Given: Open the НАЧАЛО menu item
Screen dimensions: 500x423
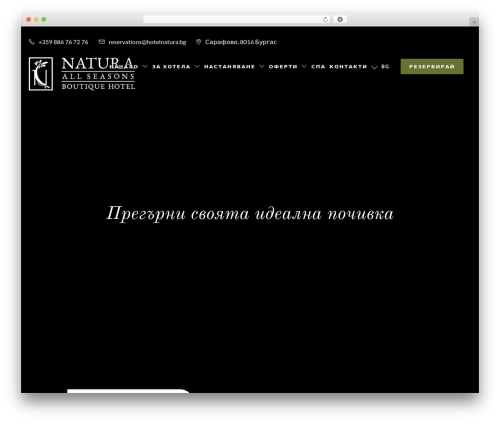Looking at the screenshot, I should pos(124,67).
